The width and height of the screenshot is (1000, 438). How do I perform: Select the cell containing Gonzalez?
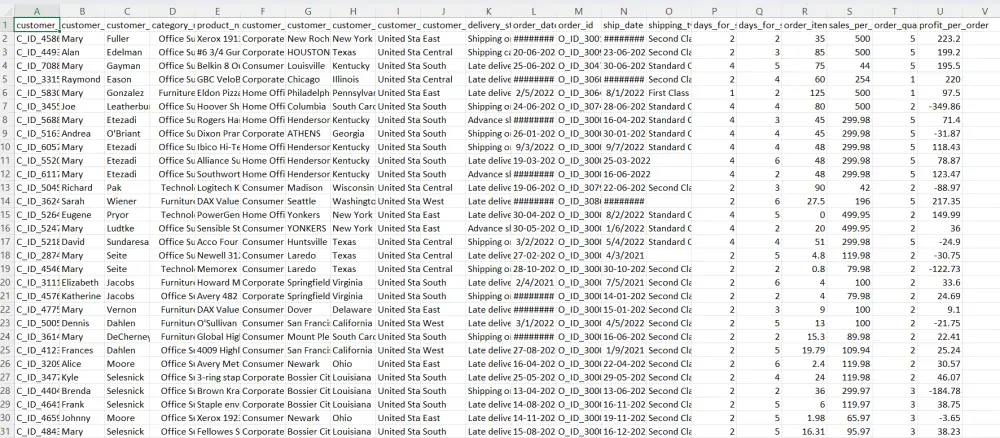128,93
